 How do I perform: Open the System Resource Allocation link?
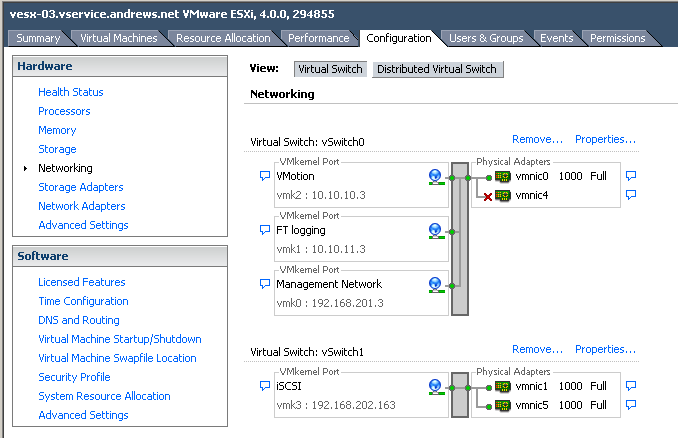point(104,396)
